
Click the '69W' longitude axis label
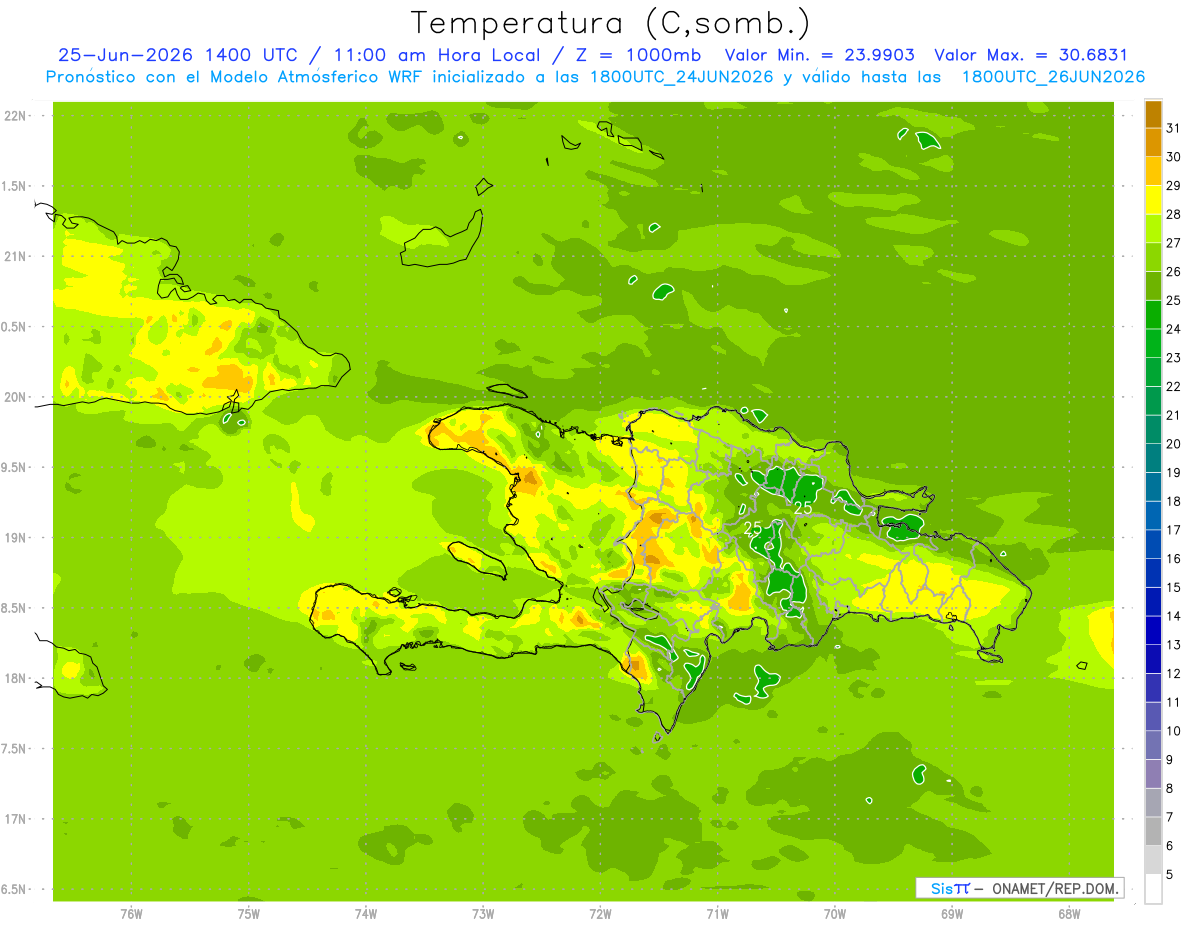pos(952,914)
